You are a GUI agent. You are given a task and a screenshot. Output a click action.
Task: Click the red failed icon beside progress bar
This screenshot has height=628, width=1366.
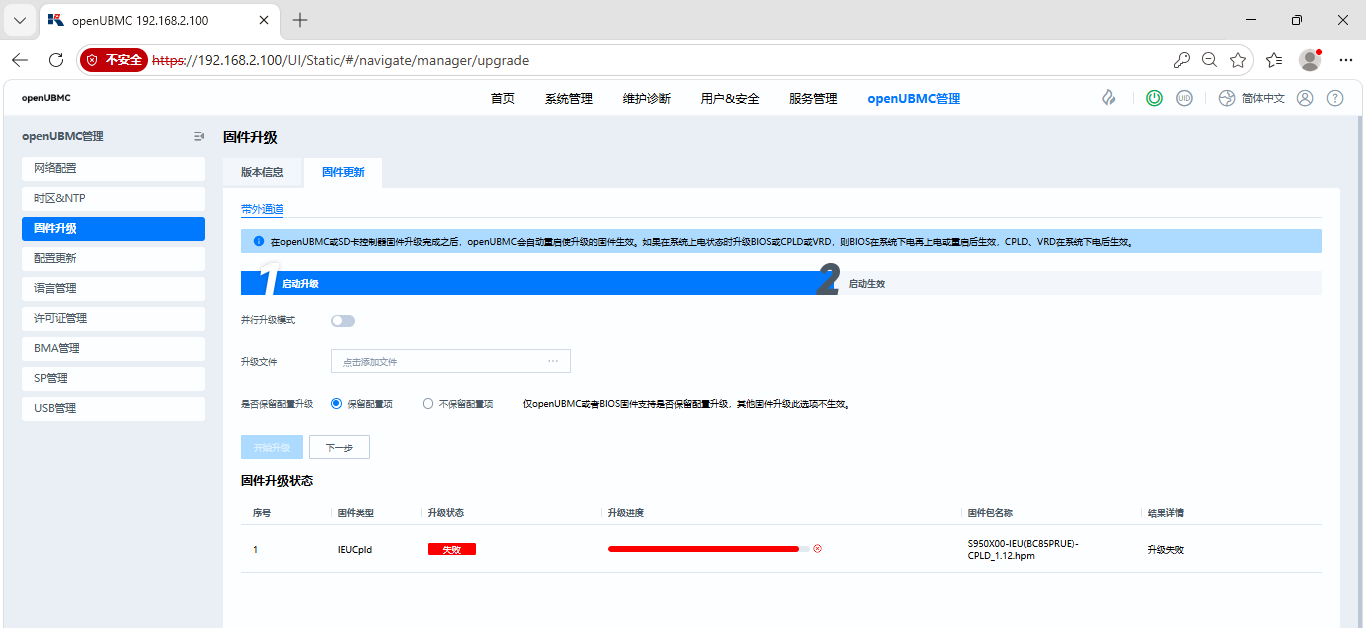pyautogui.click(x=817, y=549)
